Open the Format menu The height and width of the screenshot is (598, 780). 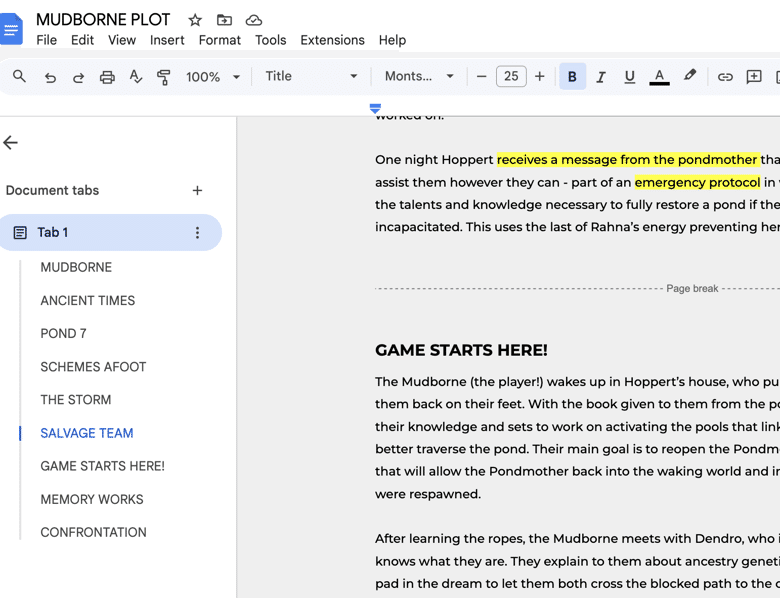click(x=219, y=40)
